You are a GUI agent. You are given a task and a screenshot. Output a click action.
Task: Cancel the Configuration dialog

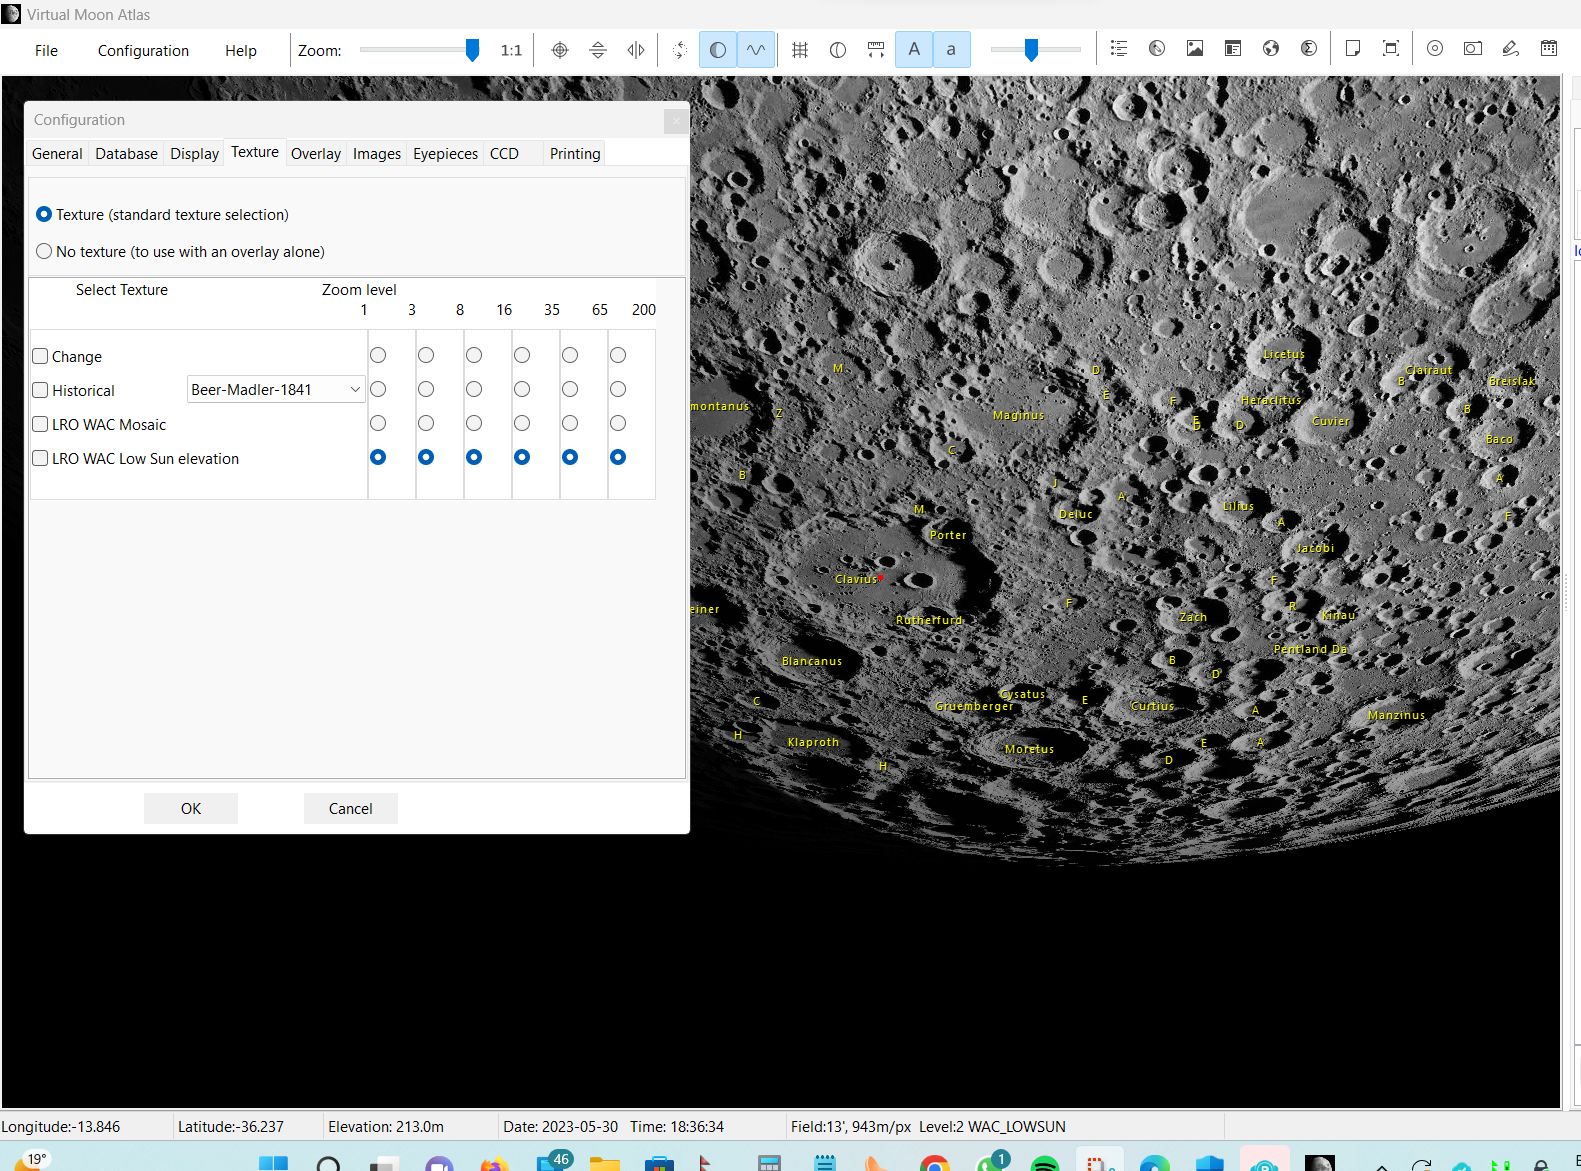click(x=351, y=808)
